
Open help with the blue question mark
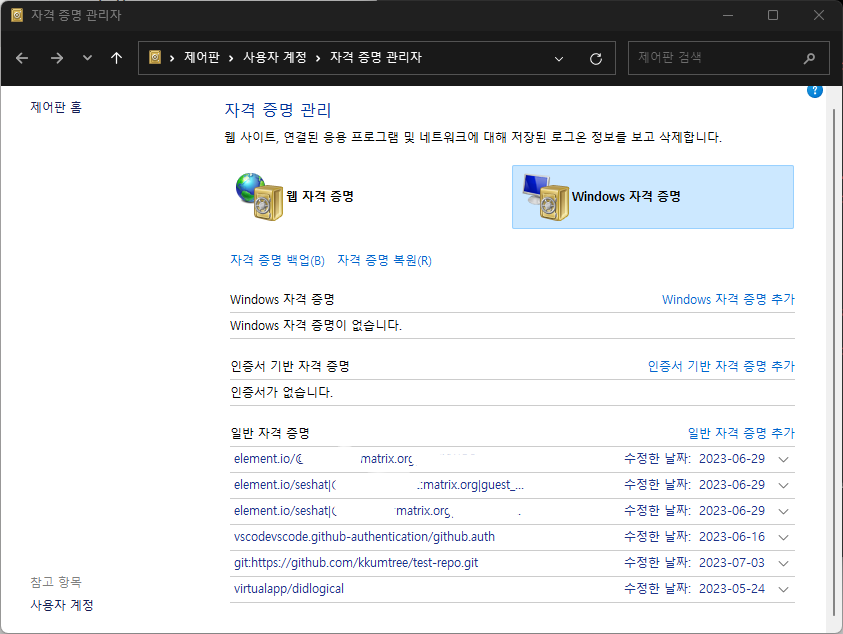(x=815, y=91)
